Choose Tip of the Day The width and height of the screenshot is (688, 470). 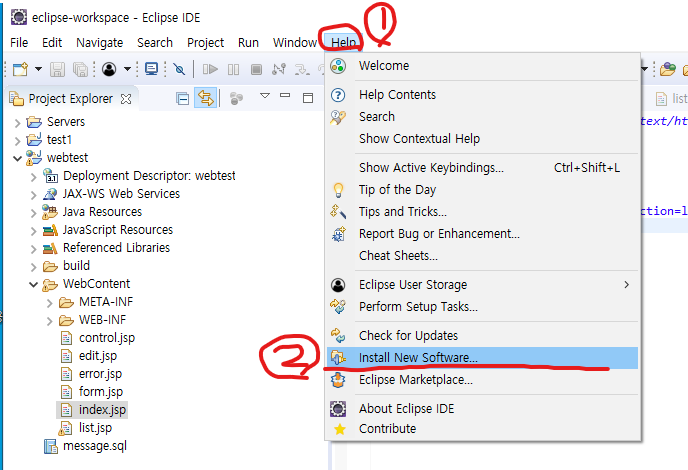(x=482, y=190)
